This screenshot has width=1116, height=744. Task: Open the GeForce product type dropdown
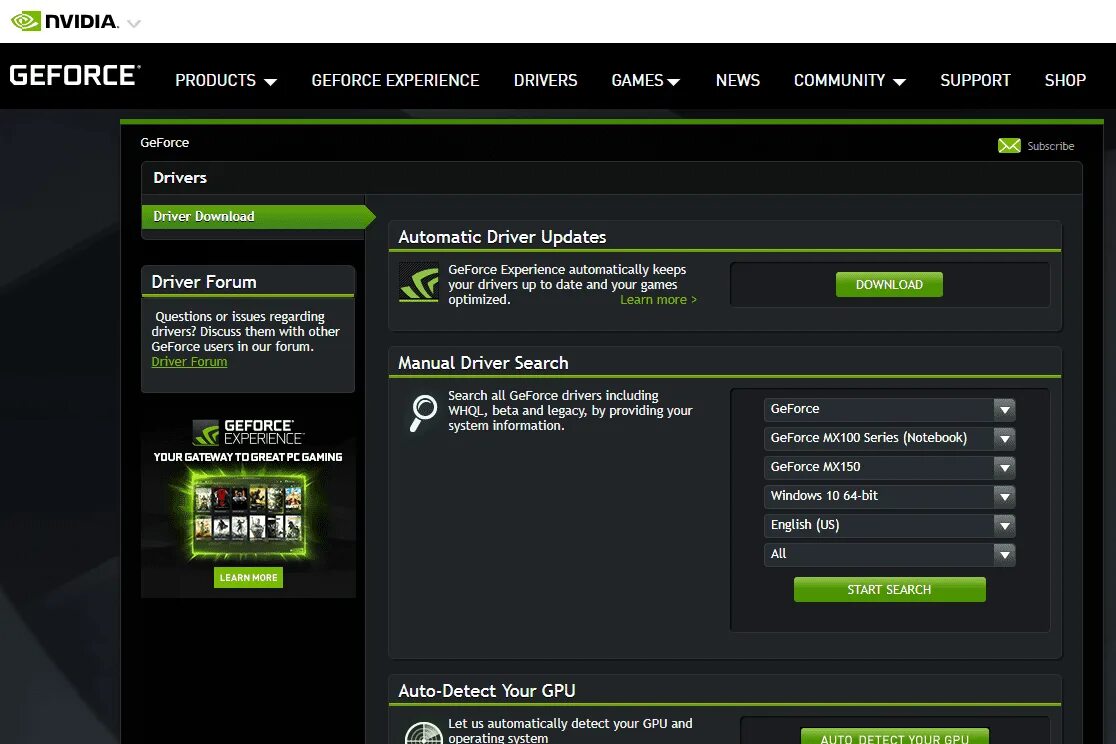pyautogui.click(x=889, y=409)
